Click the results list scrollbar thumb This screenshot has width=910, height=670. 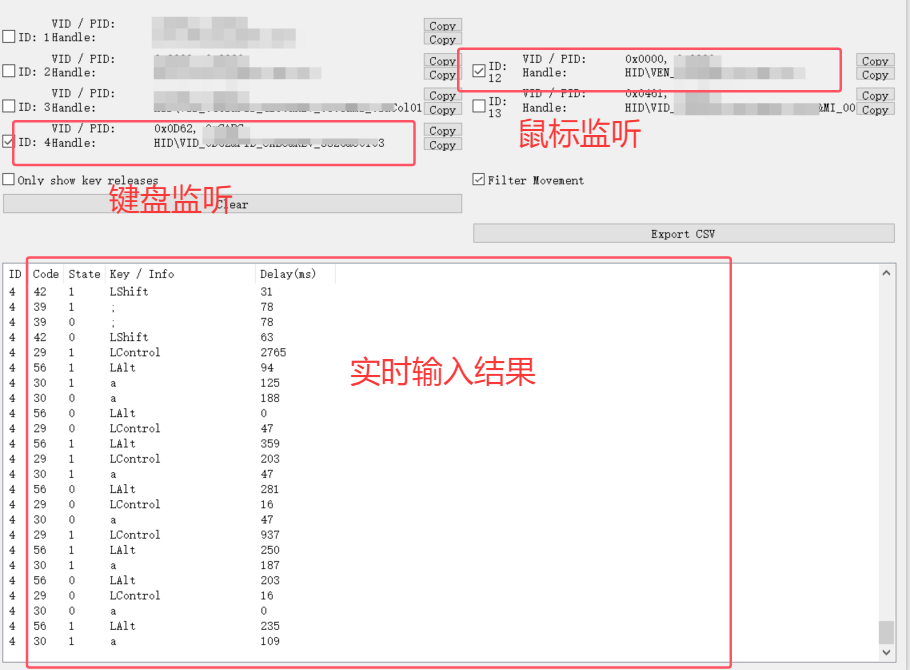click(886, 632)
